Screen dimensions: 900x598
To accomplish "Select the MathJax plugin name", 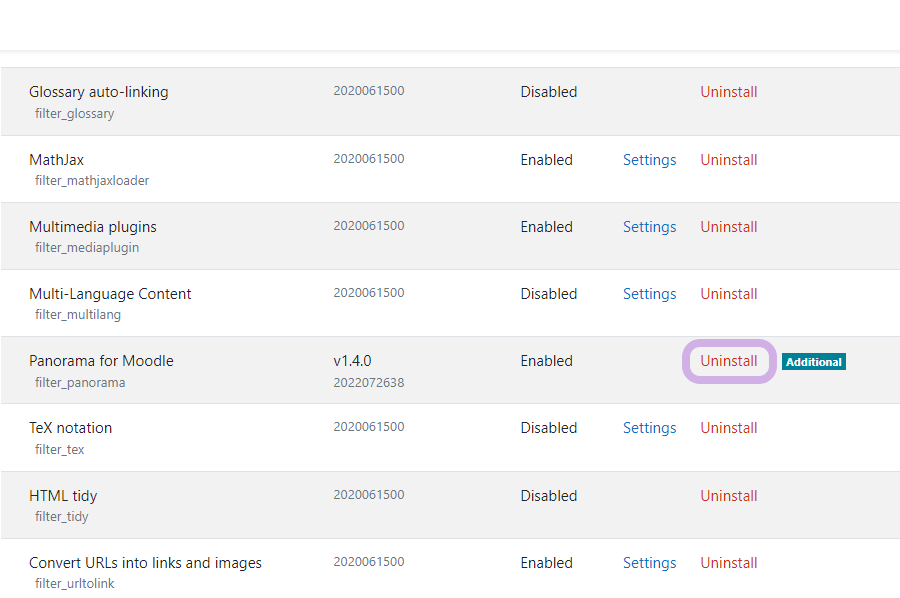I will coord(56,160).
